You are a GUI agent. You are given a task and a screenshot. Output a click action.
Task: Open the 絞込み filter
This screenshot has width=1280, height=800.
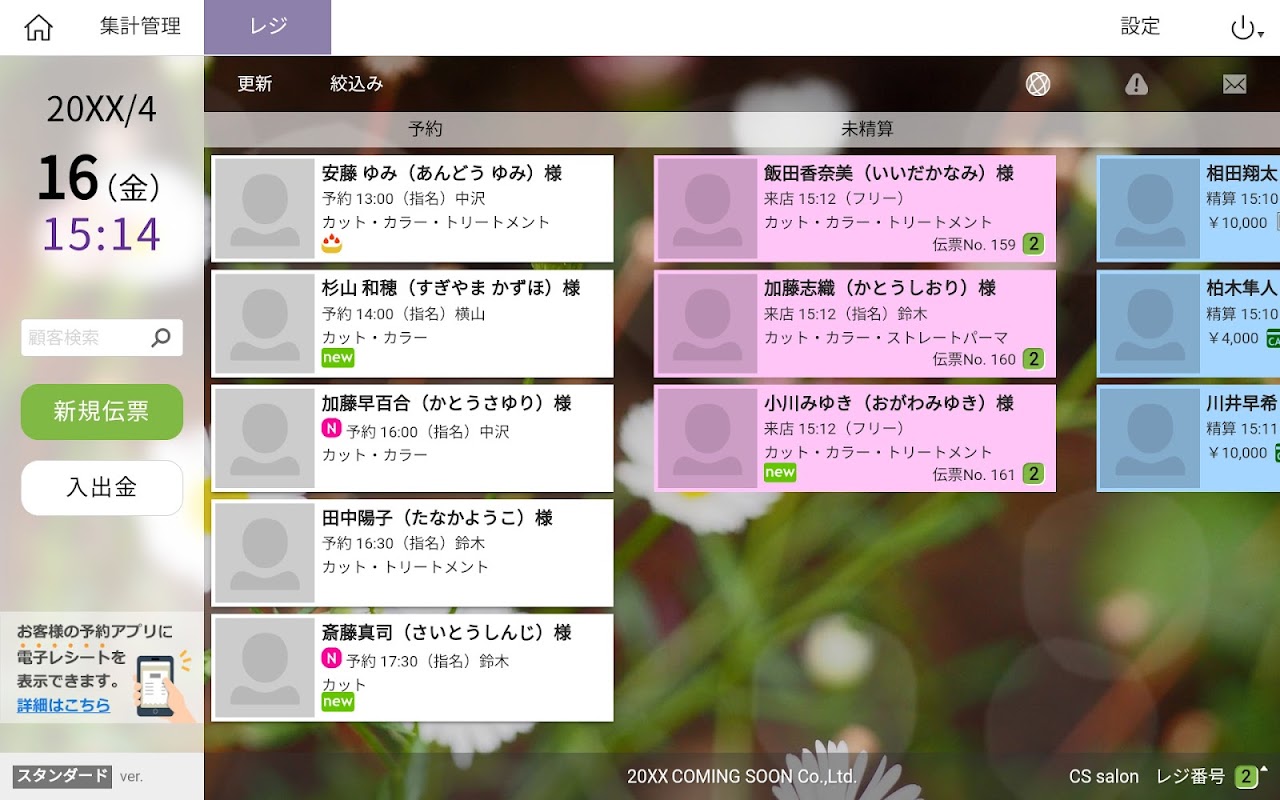[x=357, y=84]
